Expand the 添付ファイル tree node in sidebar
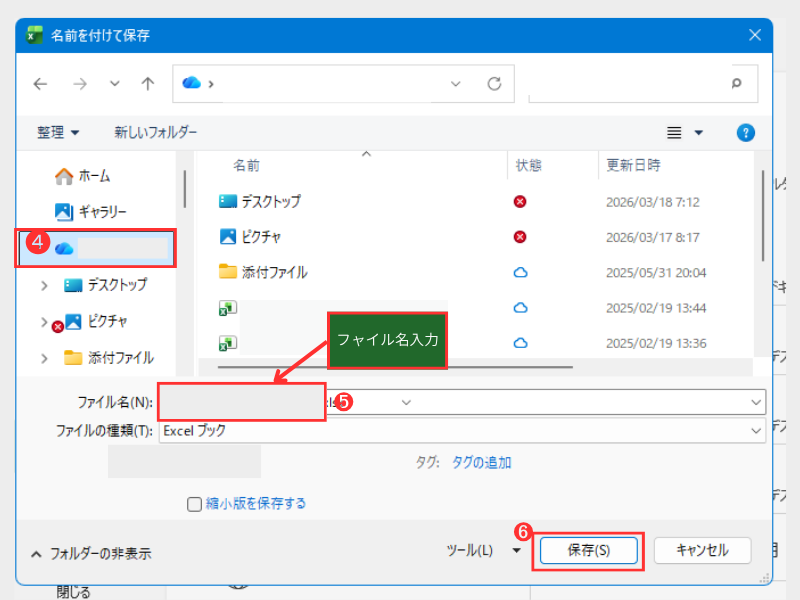The height and width of the screenshot is (600, 800). pyautogui.click(x=44, y=357)
